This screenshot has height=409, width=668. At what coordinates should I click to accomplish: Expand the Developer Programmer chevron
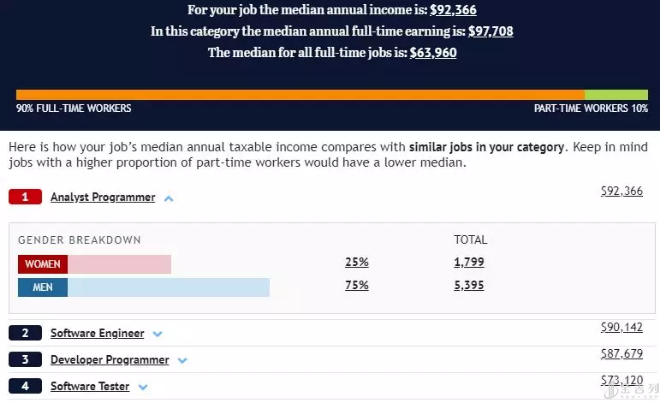click(182, 360)
